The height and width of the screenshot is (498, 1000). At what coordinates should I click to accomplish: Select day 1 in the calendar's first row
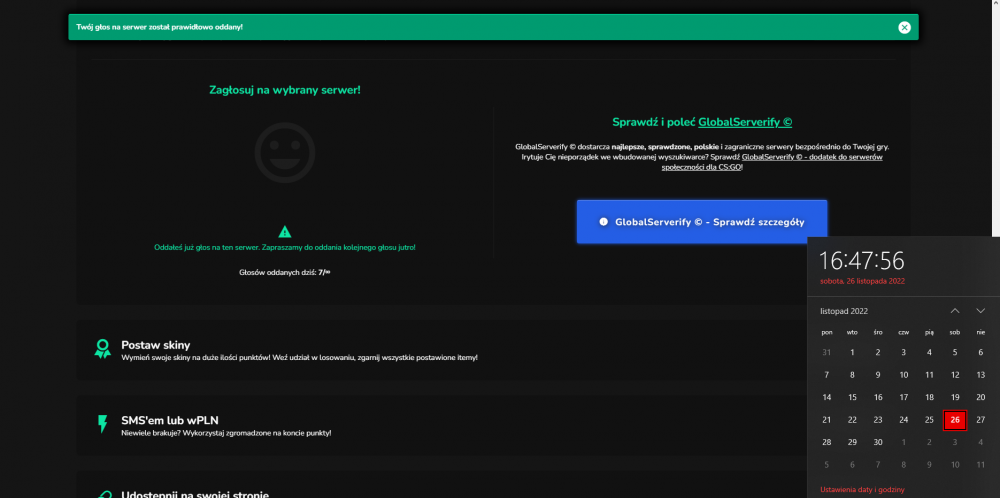(x=852, y=352)
